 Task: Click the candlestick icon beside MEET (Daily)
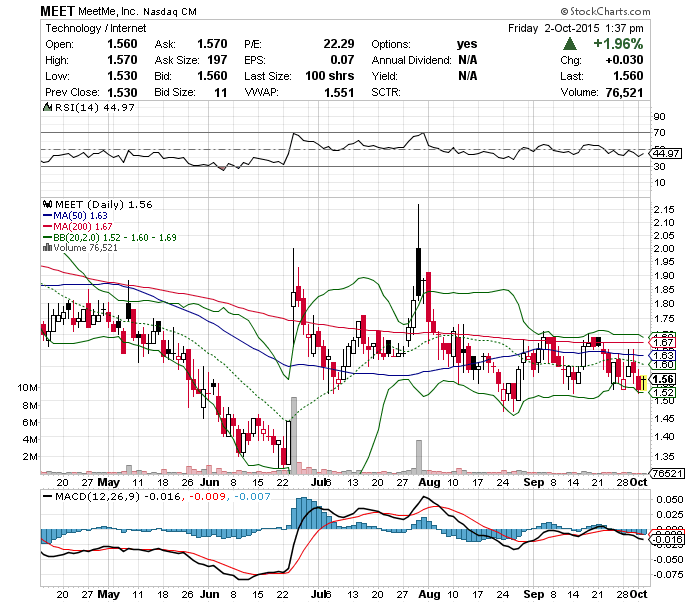pyautogui.click(x=47, y=204)
